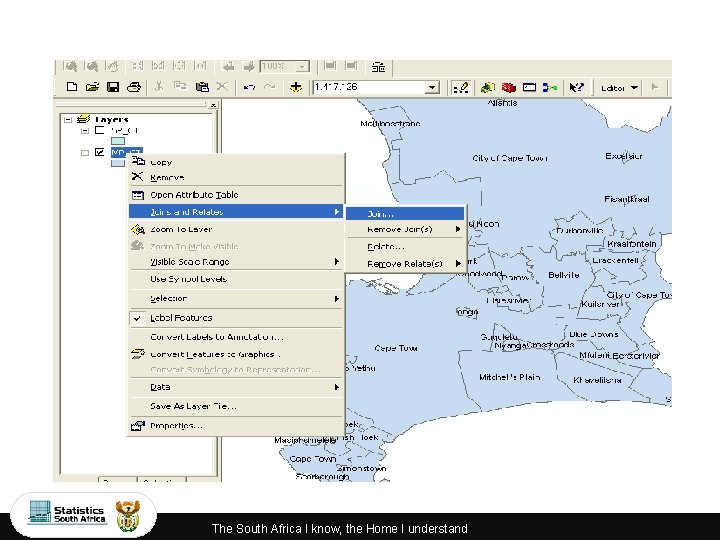Toggle the highlighted layer's tree expander
This screenshot has height=540, width=720.
(x=84, y=152)
